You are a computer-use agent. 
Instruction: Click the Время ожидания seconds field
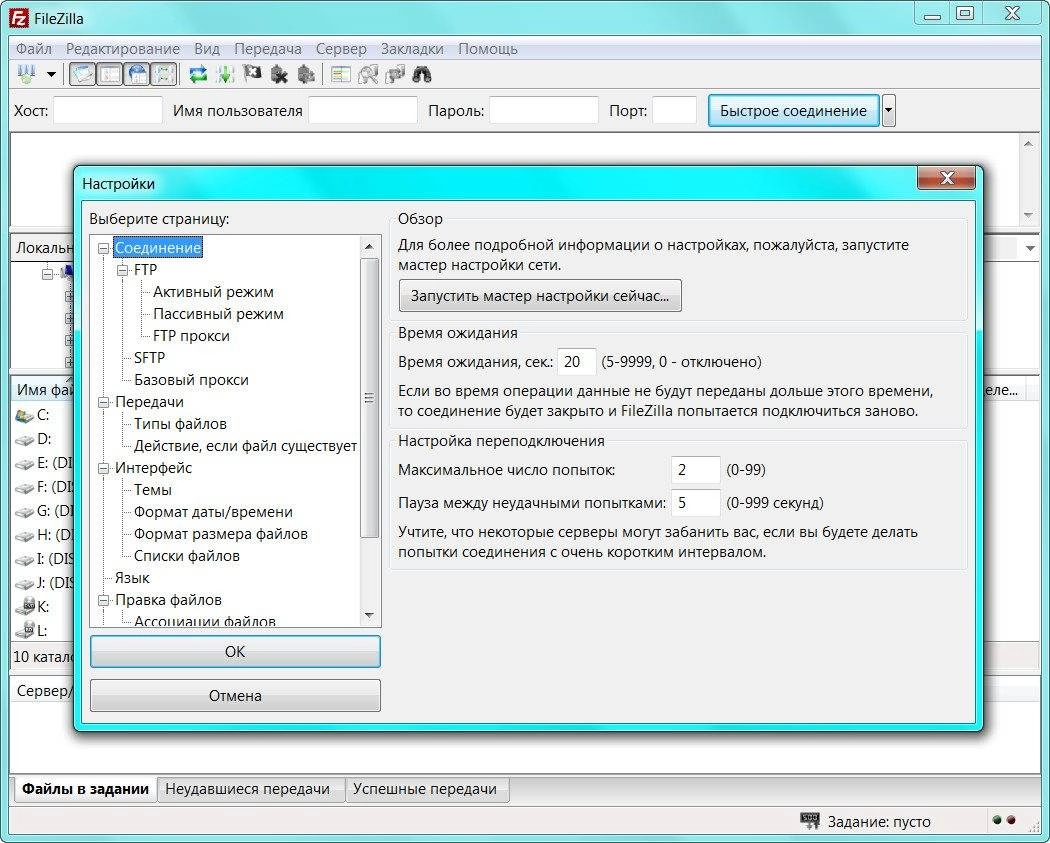577,362
